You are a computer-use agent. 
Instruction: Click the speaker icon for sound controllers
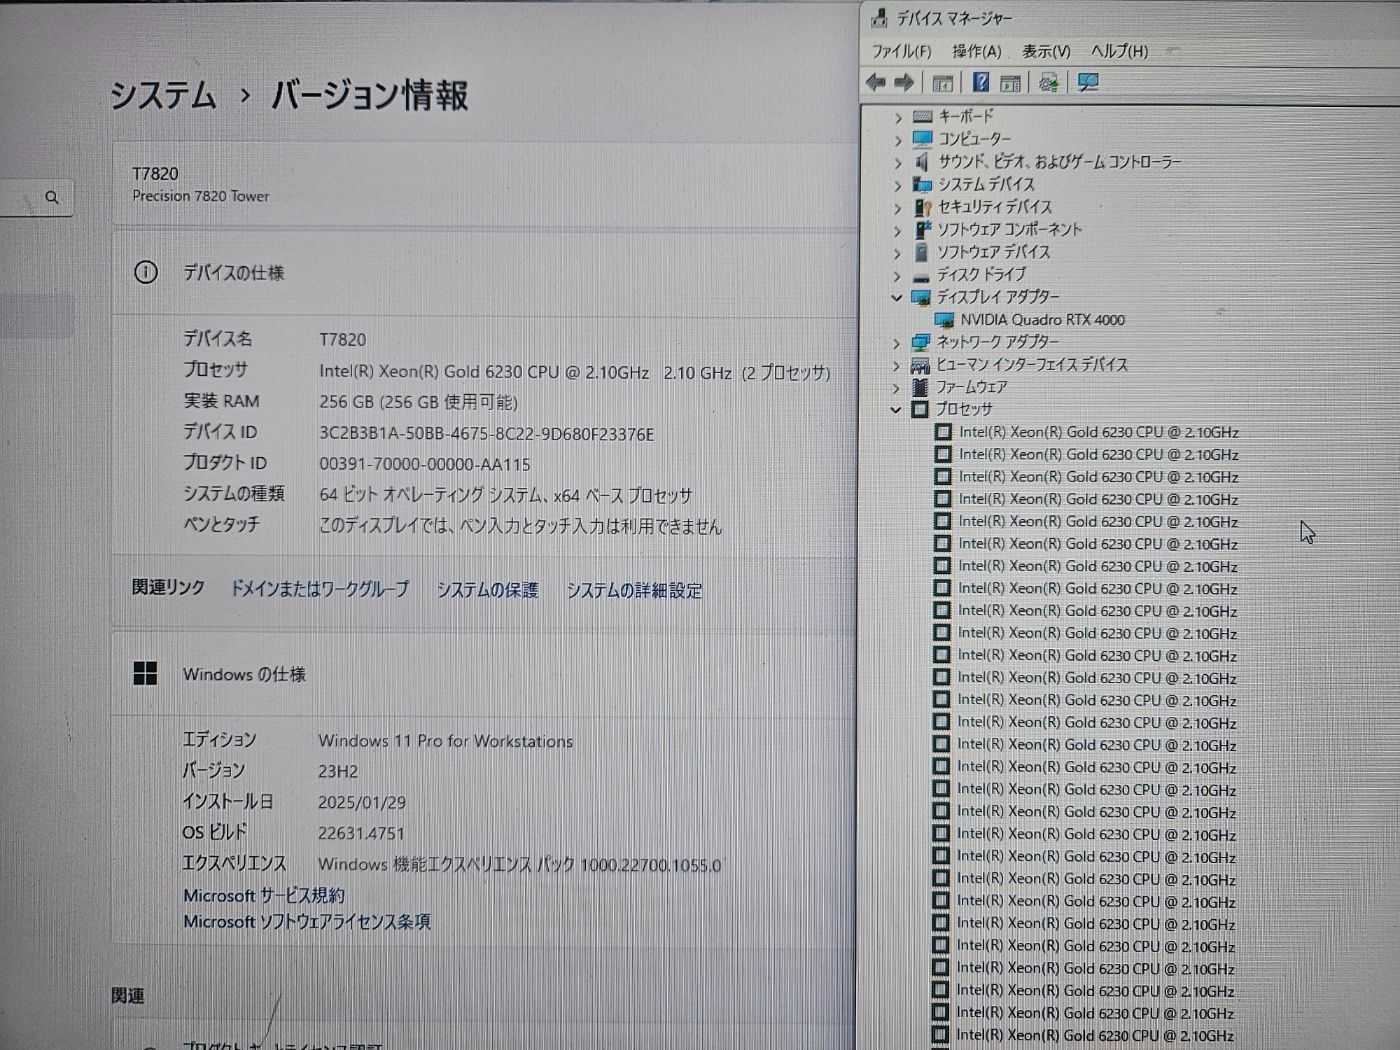coord(922,161)
